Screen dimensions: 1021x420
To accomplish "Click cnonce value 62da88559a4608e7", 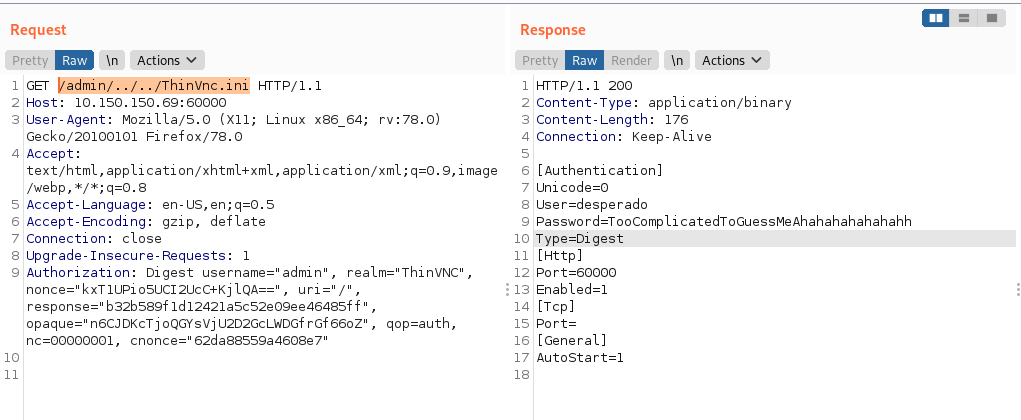I will [259, 341].
